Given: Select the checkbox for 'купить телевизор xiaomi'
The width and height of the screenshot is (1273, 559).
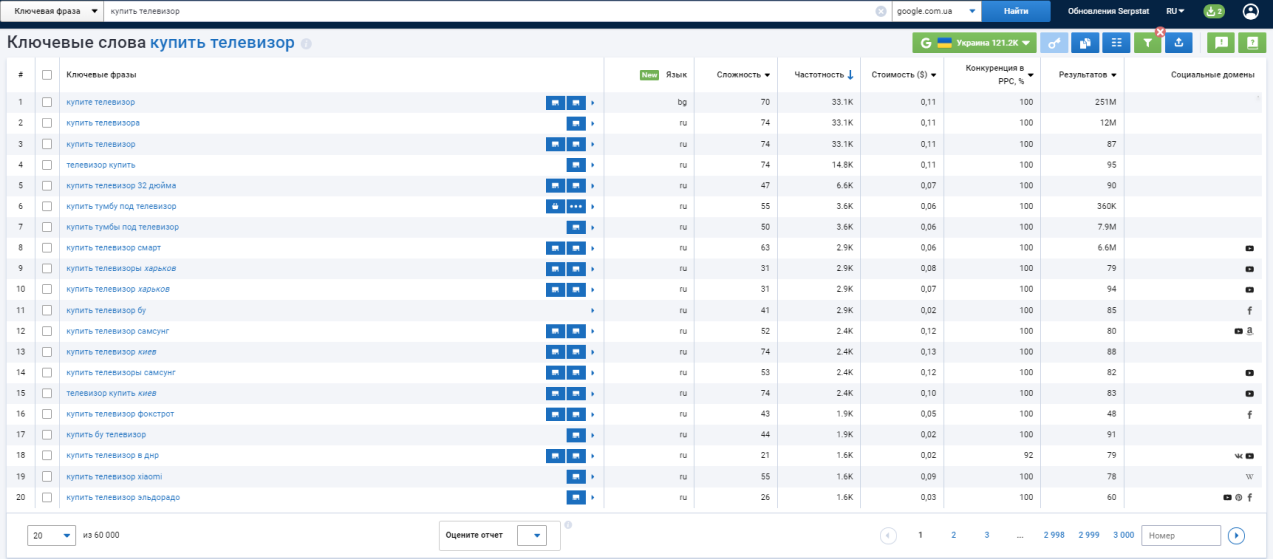Looking at the screenshot, I should [47, 477].
